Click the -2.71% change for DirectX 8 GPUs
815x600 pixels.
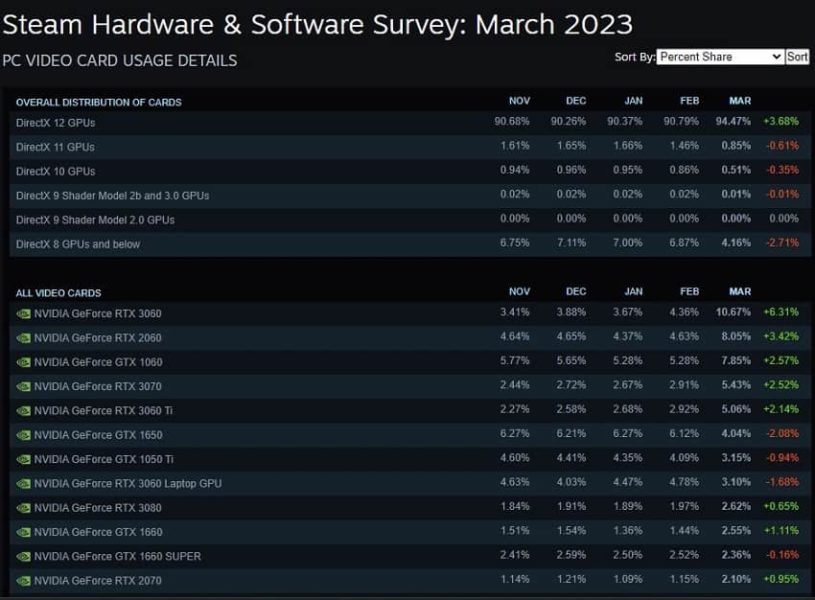(x=782, y=243)
